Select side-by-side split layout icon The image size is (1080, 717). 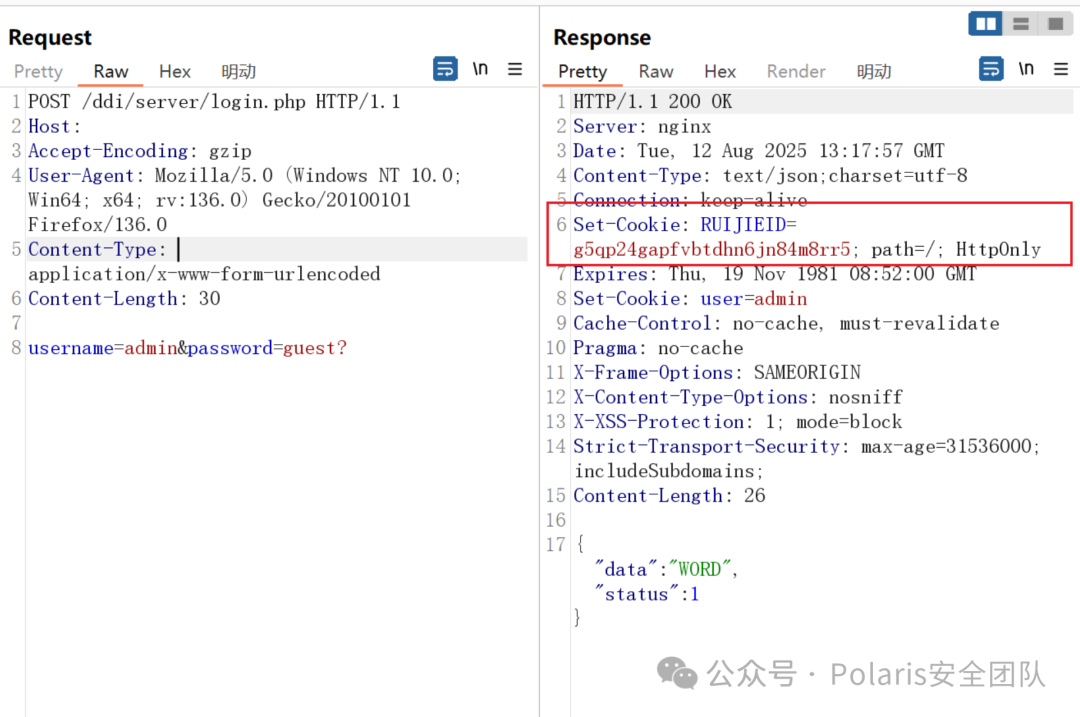986,24
